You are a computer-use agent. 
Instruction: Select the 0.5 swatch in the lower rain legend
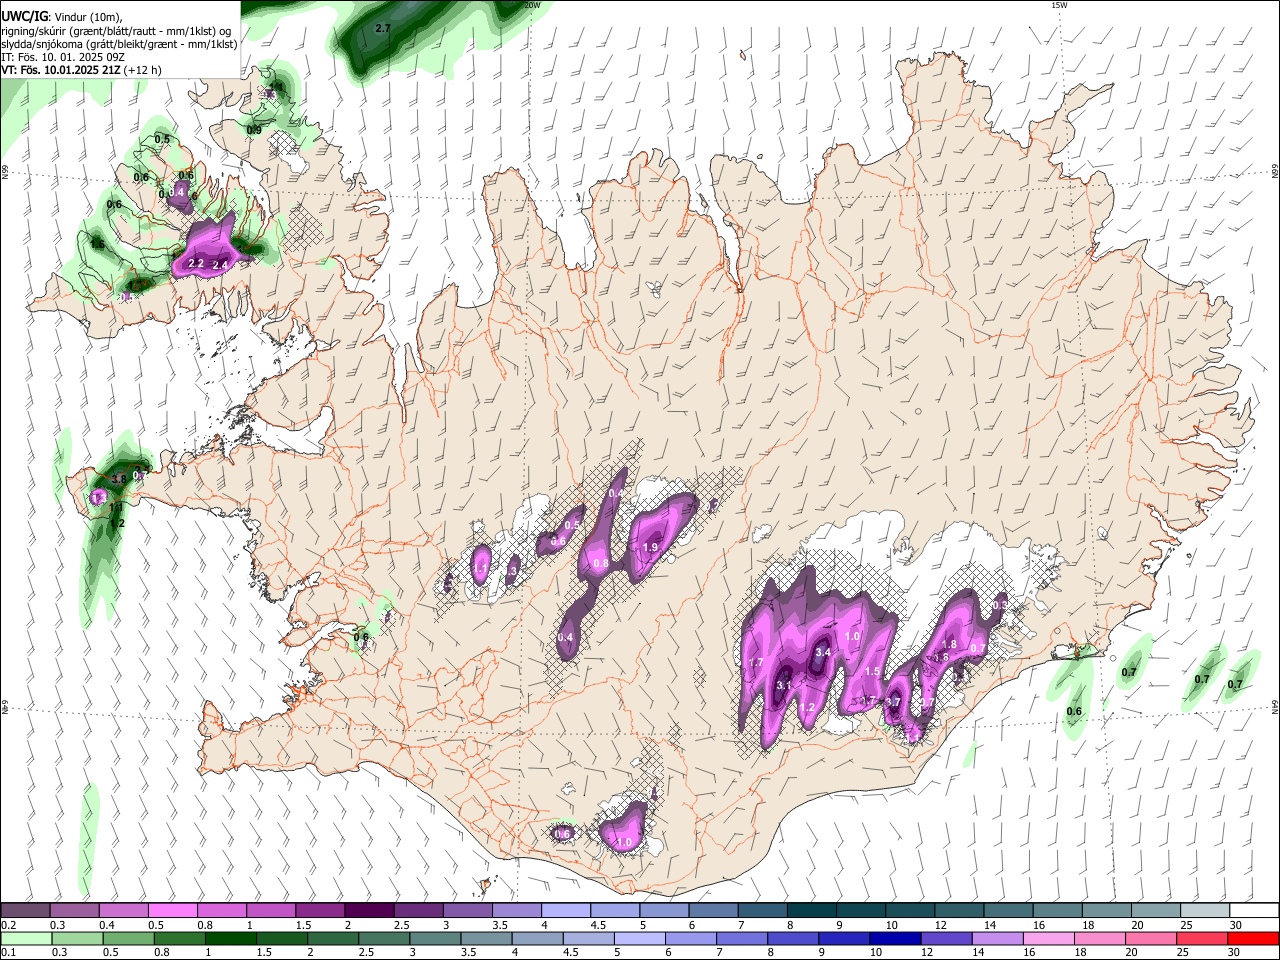pos(129,938)
